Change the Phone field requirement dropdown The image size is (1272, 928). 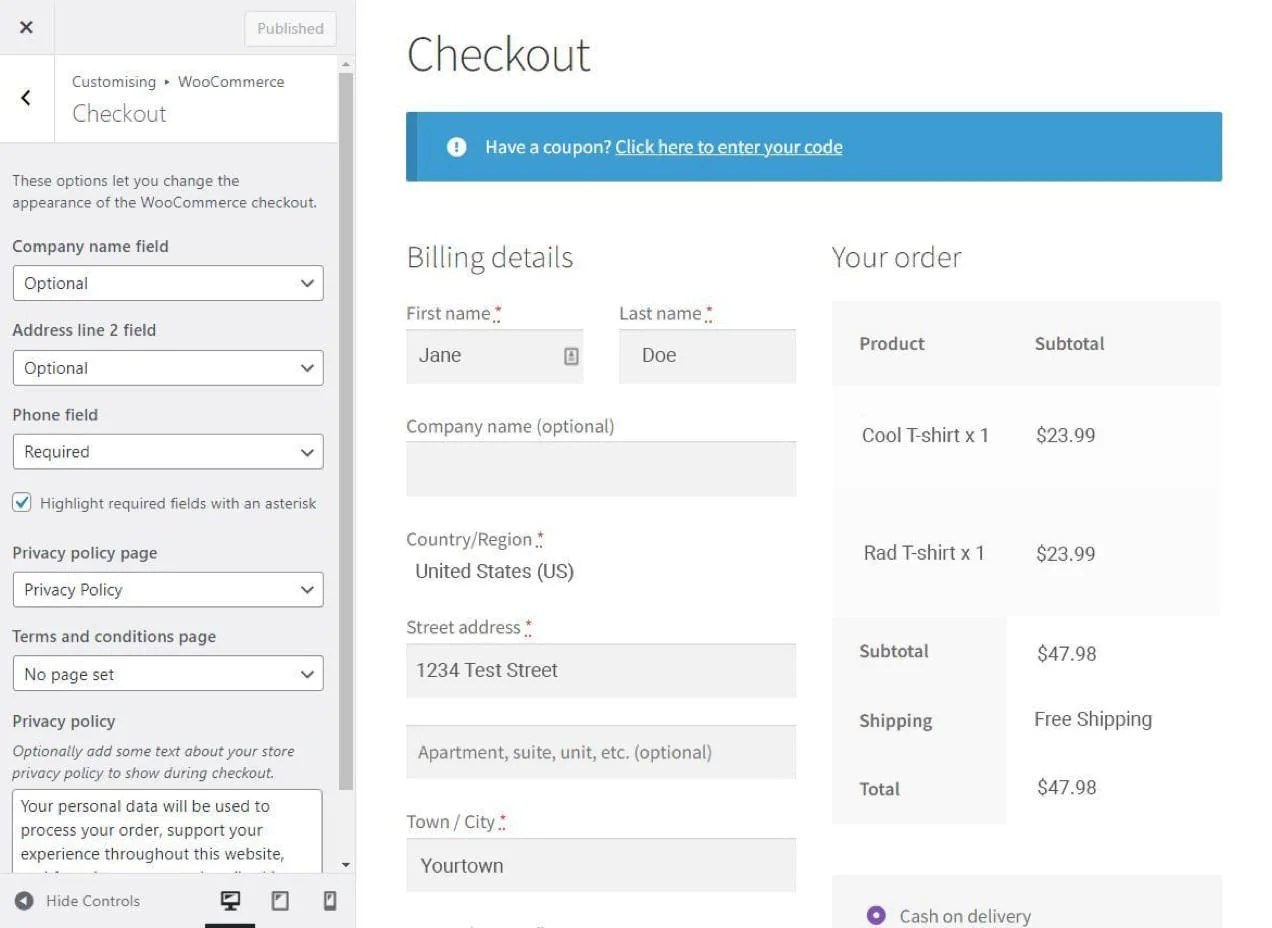click(167, 452)
